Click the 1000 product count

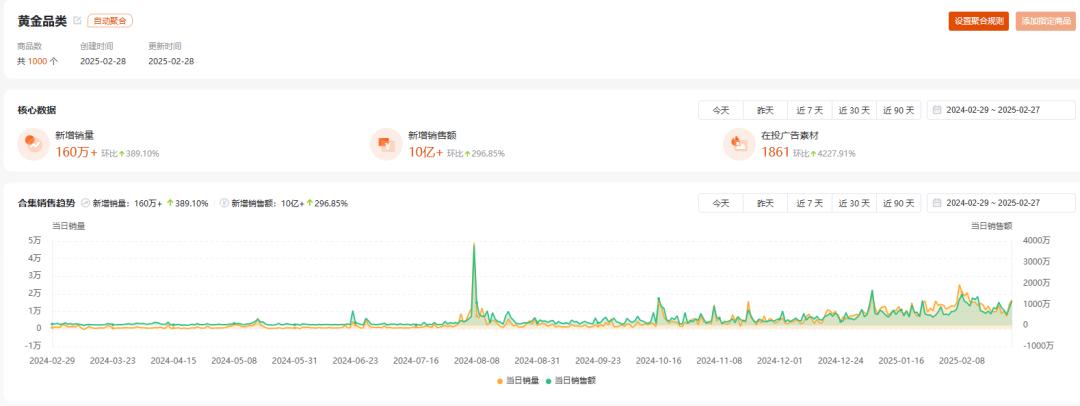(x=37, y=61)
